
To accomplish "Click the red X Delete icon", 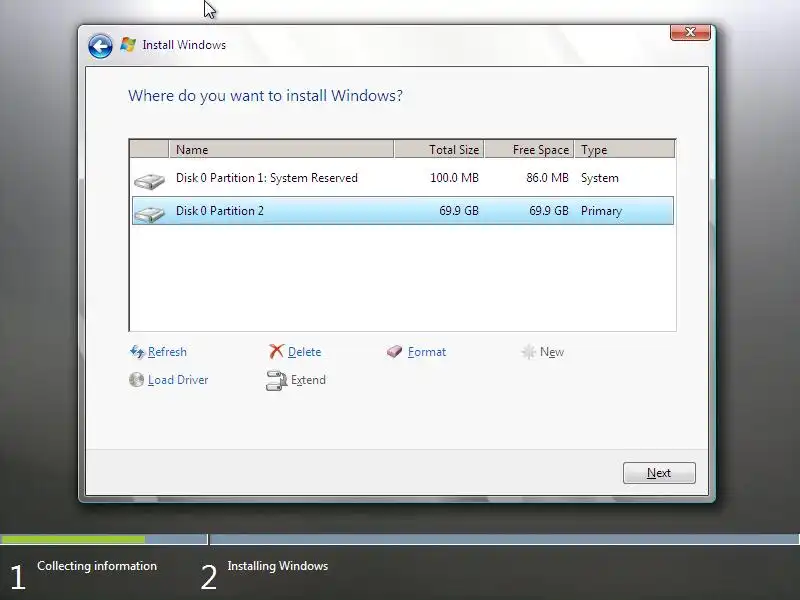I will [x=276, y=352].
